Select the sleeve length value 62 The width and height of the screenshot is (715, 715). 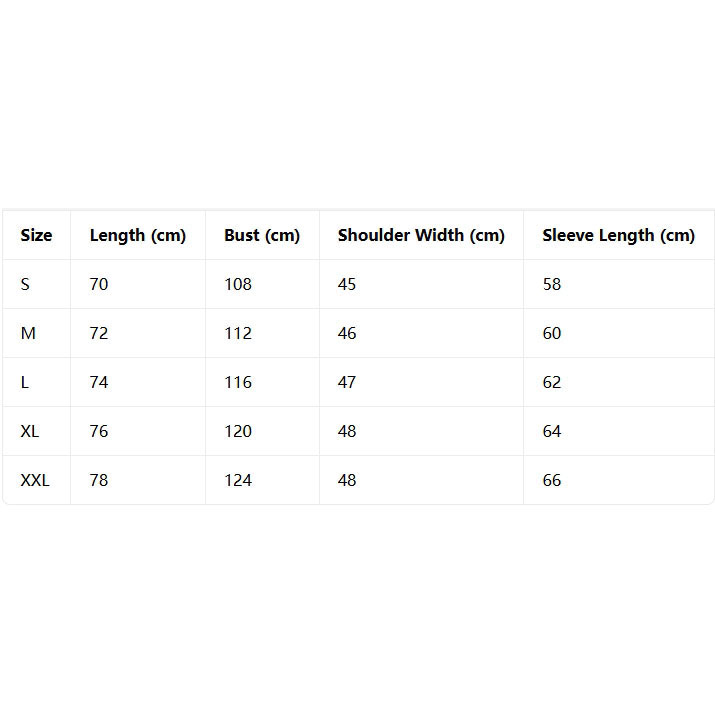pyautogui.click(x=552, y=382)
